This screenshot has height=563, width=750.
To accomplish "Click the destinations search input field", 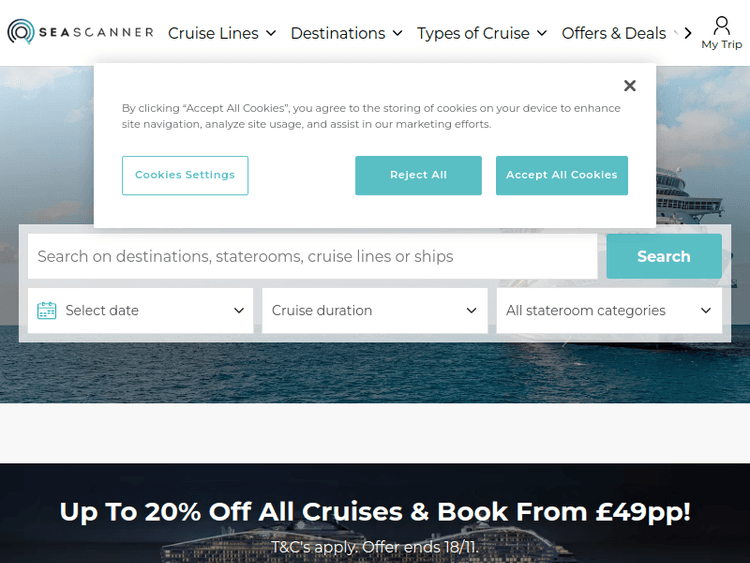I will click(x=312, y=257).
